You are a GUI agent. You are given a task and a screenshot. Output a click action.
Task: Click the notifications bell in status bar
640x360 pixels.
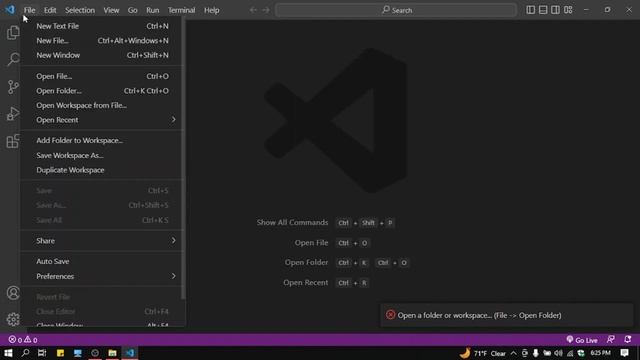(x=628, y=340)
